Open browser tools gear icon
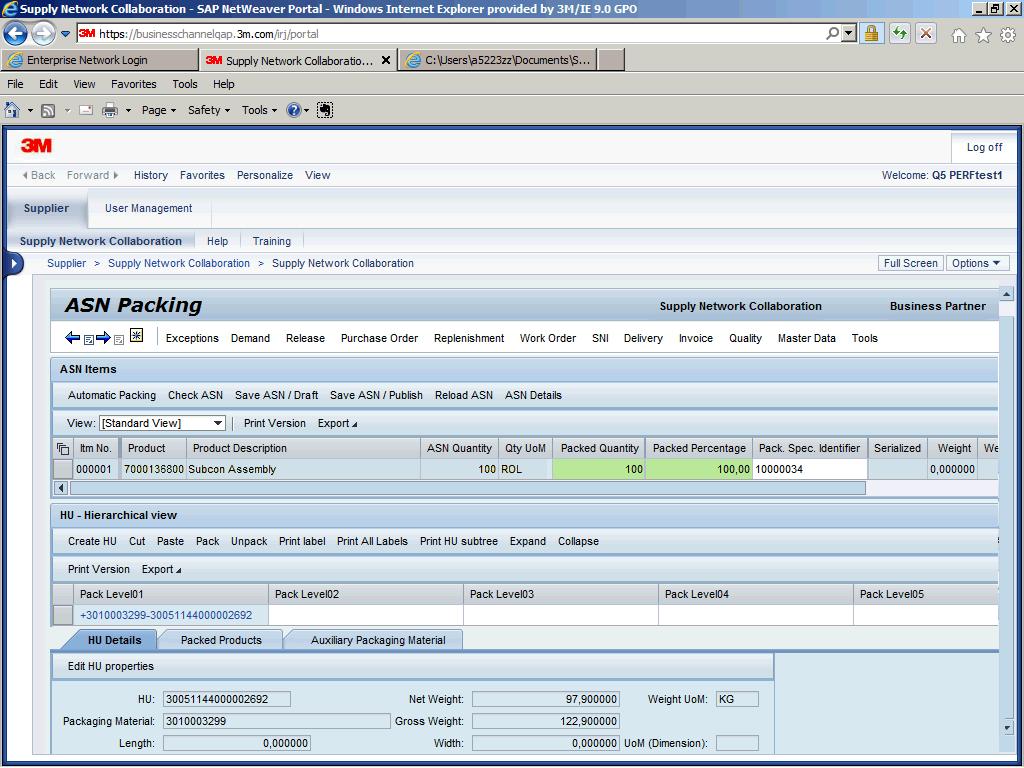The width and height of the screenshot is (1024, 768). click(x=1008, y=35)
